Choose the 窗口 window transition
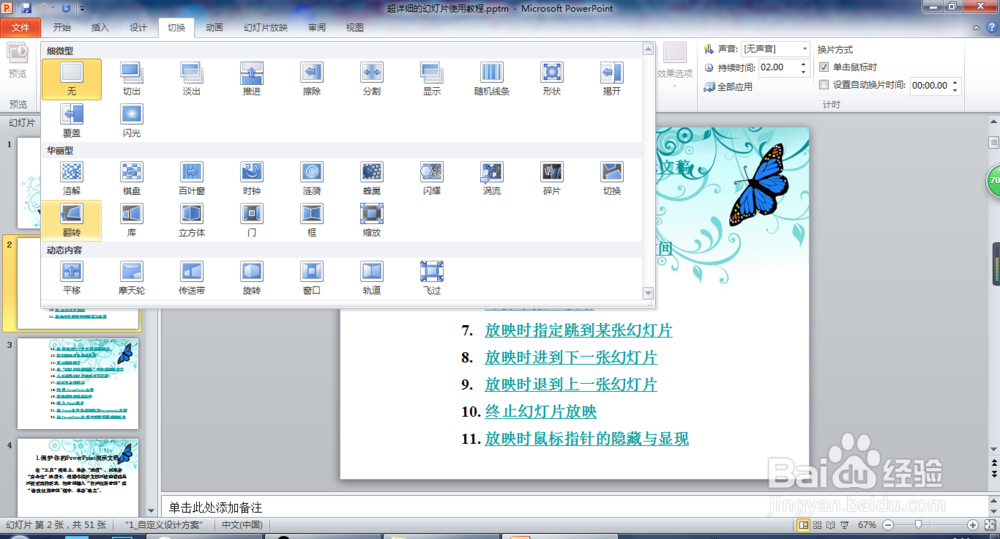Image resolution: width=1000 pixels, height=539 pixels. 311,278
